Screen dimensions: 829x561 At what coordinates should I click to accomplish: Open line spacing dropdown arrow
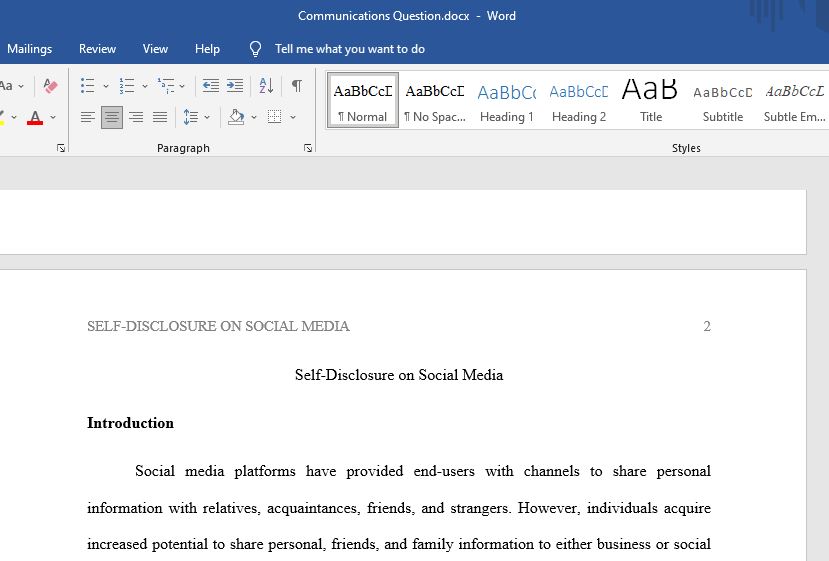coord(207,117)
